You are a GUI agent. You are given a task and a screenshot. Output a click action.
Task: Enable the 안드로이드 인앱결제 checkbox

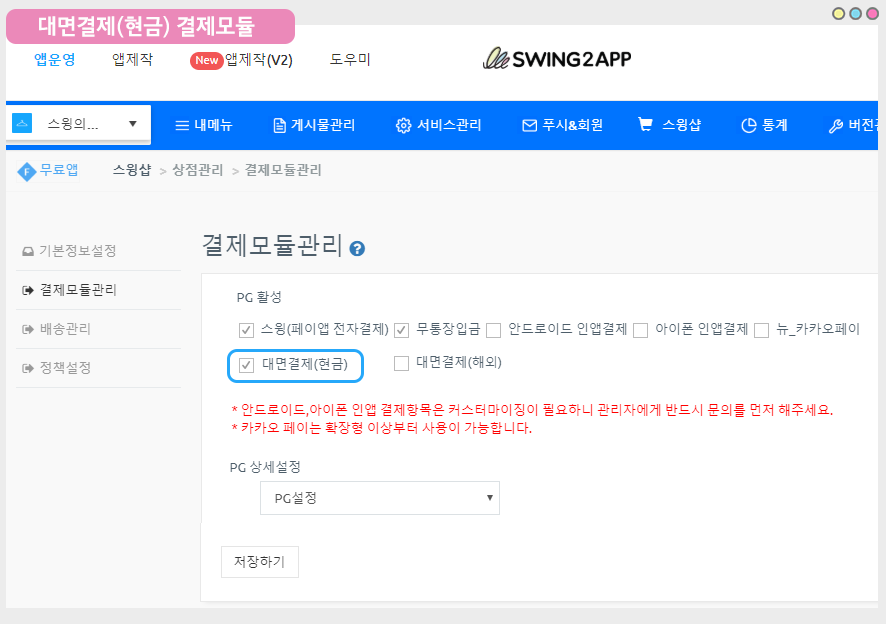[x=493, y=330]
